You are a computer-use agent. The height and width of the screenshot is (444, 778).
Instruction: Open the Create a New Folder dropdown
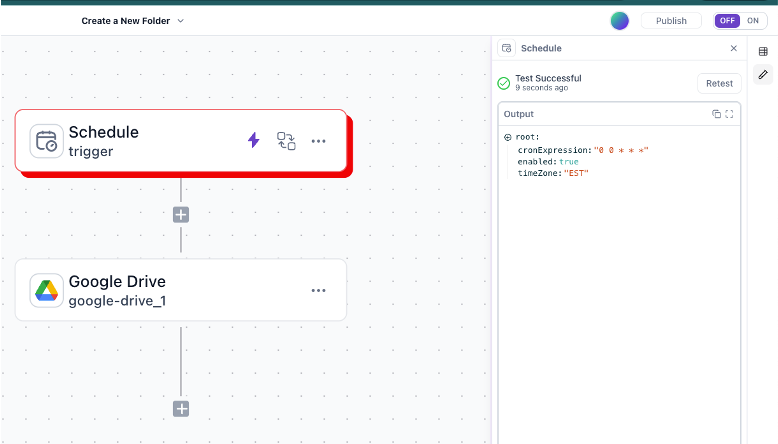(180, 21)
